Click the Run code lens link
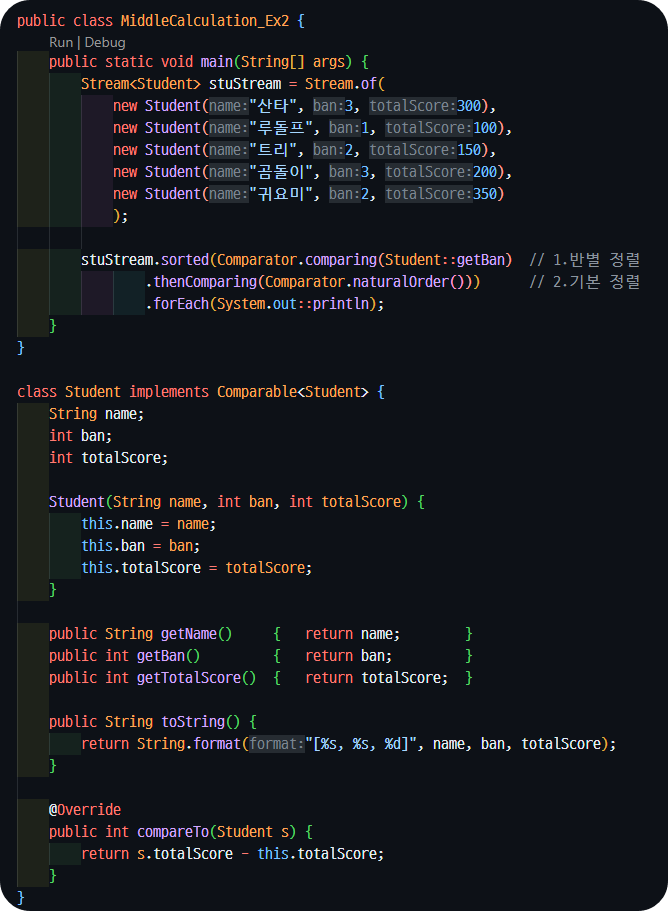This screenshot has height=911, width=668. (61, 42)
